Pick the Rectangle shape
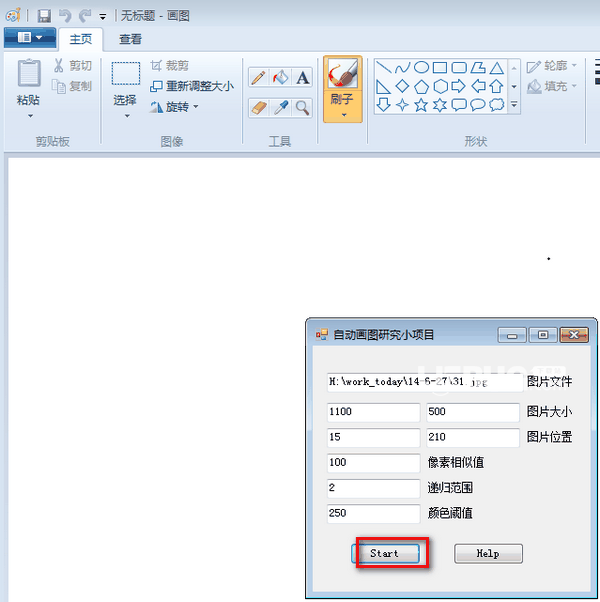 pos(440,67)
